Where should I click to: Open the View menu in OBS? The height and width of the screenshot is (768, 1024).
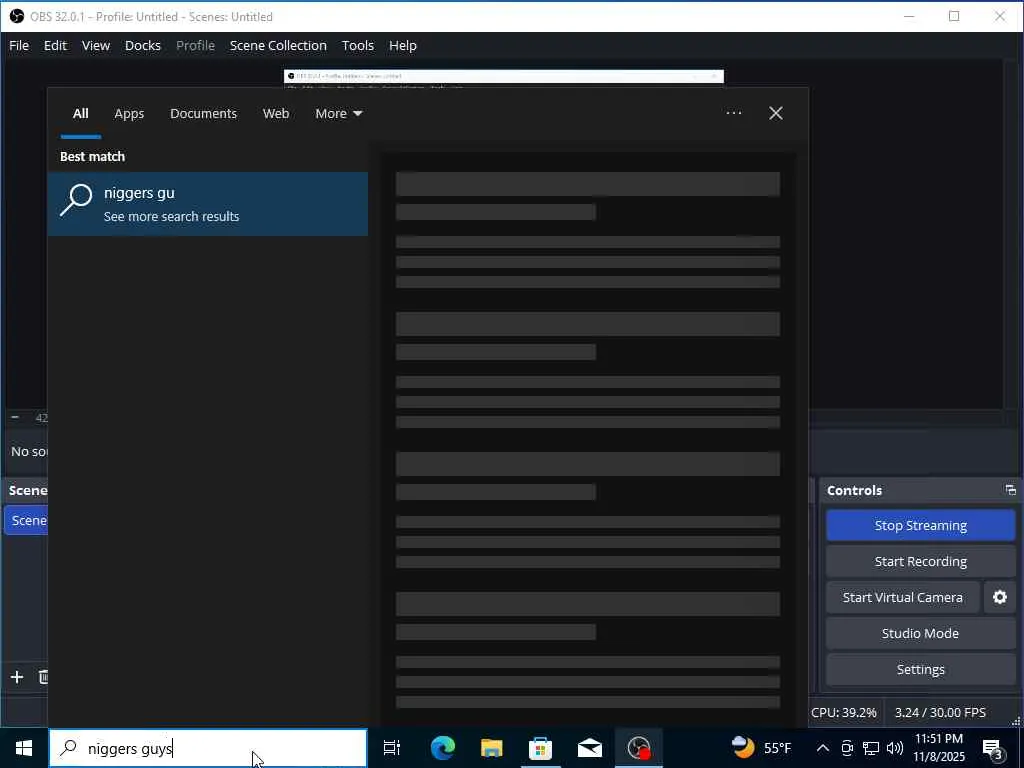pyautogui.click(x=95, y=46)
